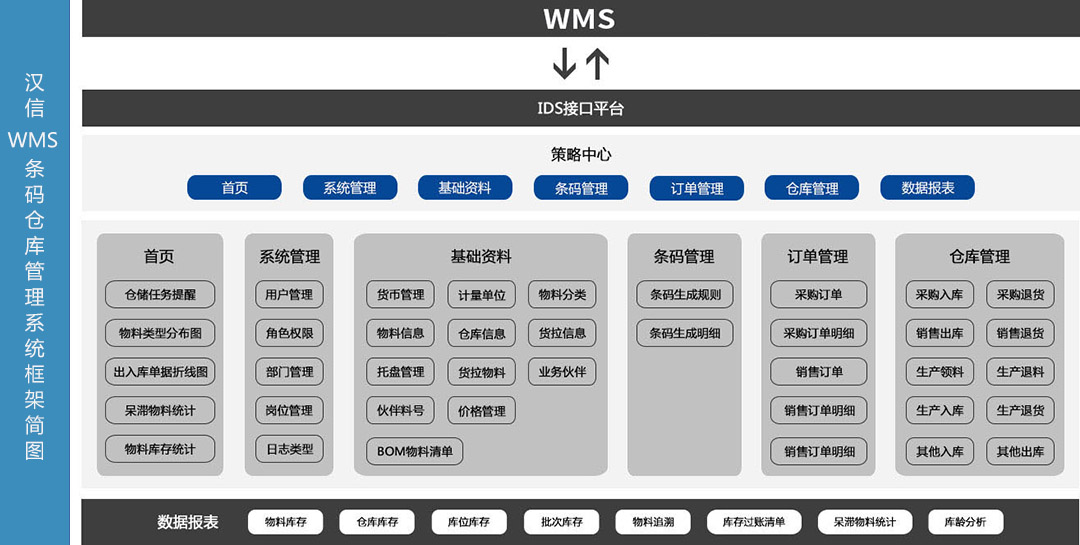This screenshot has height=545, width=1080.
Task: Open the blue 数据报表 tab
Action: (x=927, y=187)
